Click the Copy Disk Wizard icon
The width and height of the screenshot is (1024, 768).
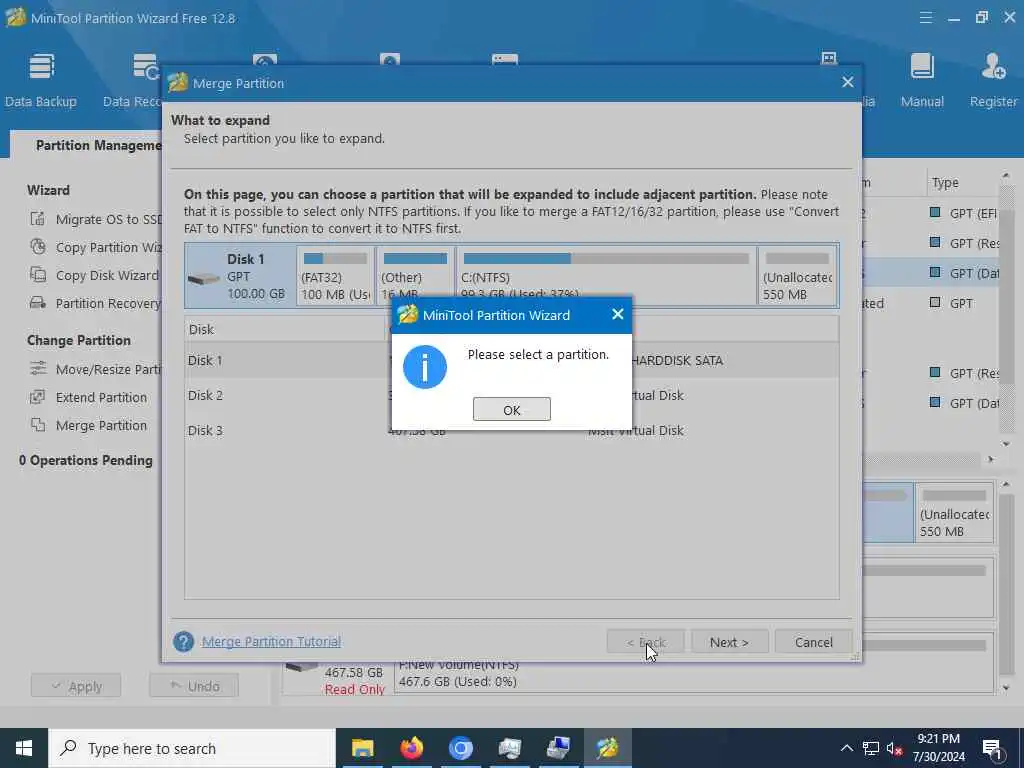pyautogui.click(x=38, y=275)
